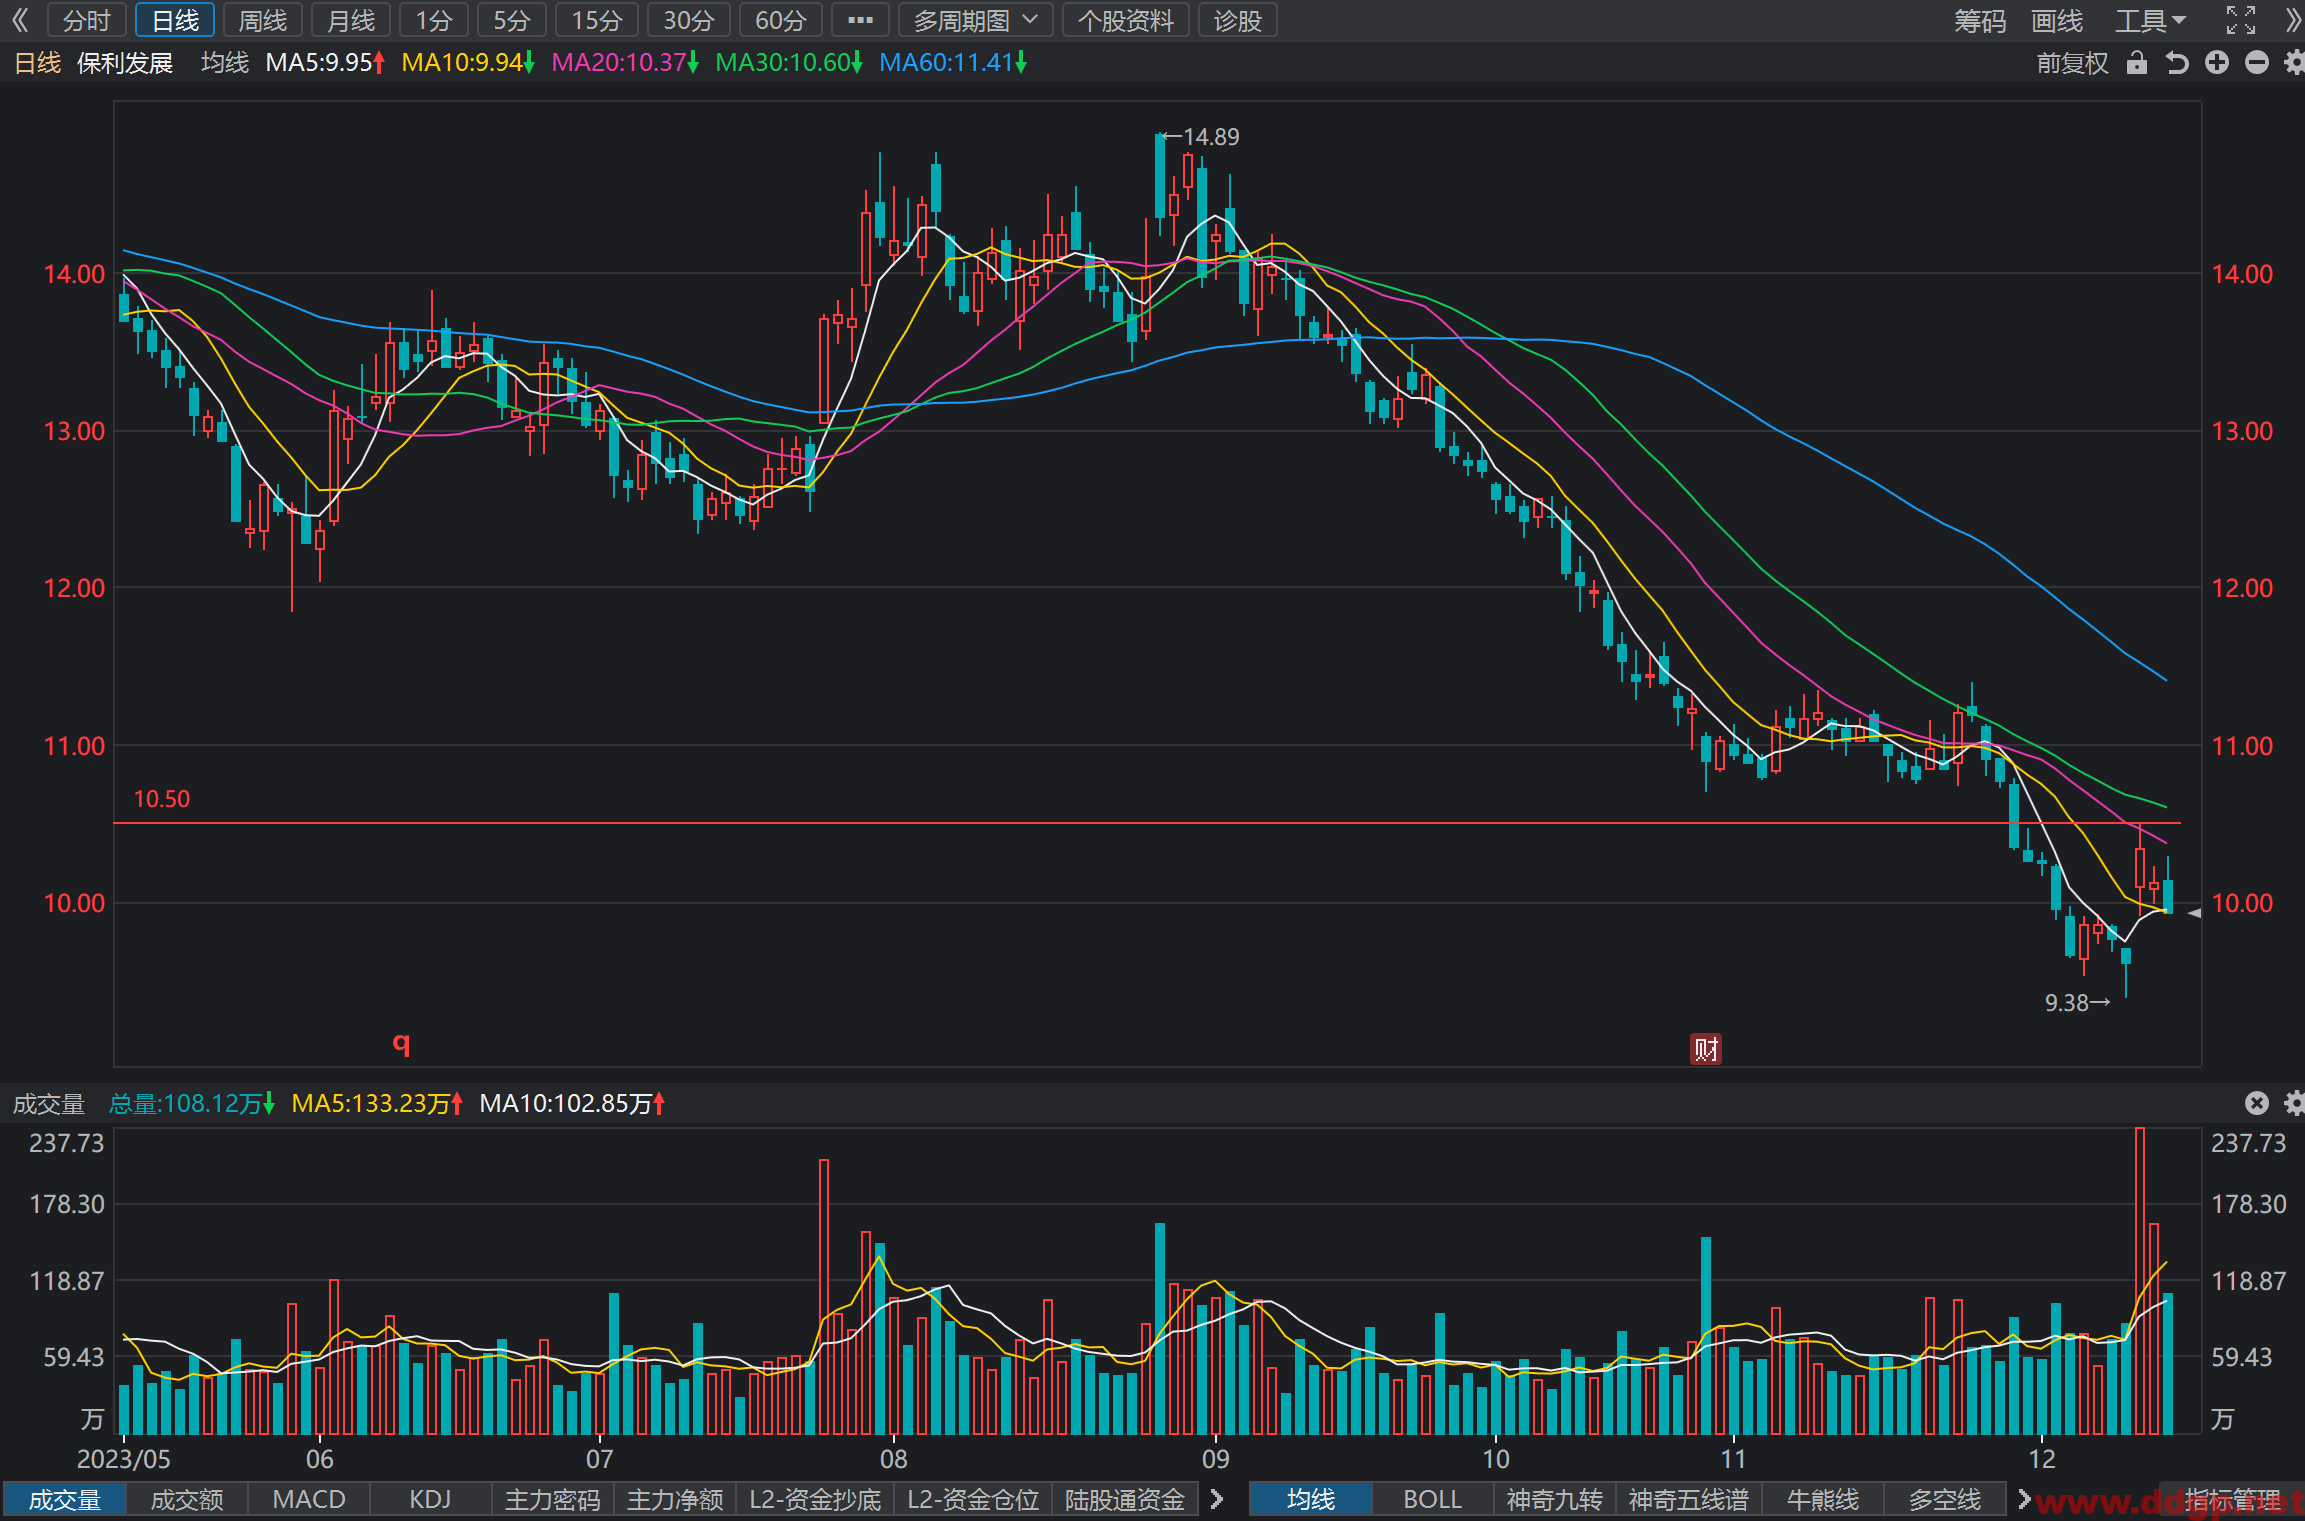Switch to the MACD indicator tab
Screen dimensions: 2305x1521
[309, 1499]
